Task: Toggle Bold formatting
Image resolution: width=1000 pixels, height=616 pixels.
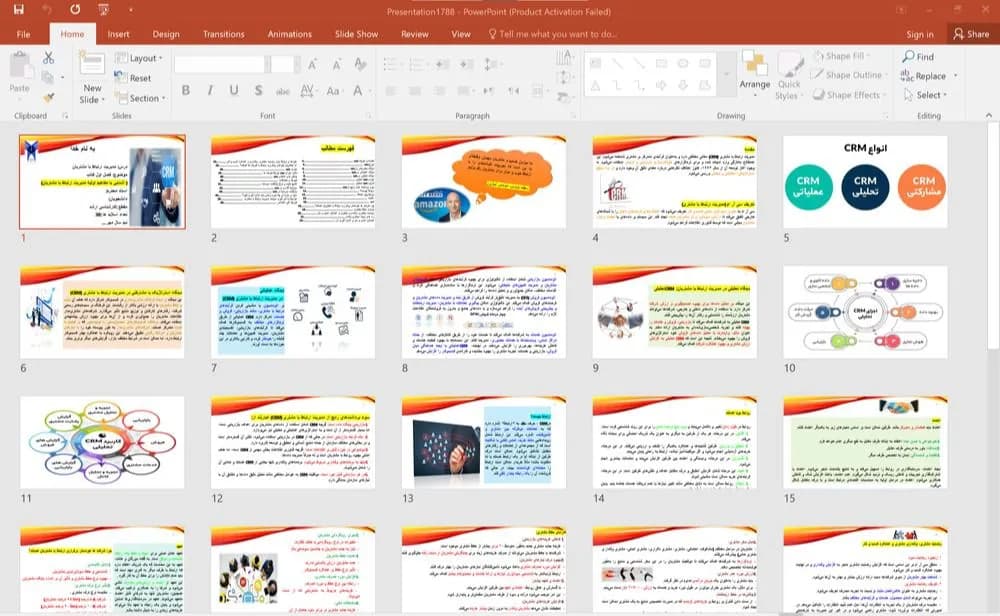Action: click(186, 91)
